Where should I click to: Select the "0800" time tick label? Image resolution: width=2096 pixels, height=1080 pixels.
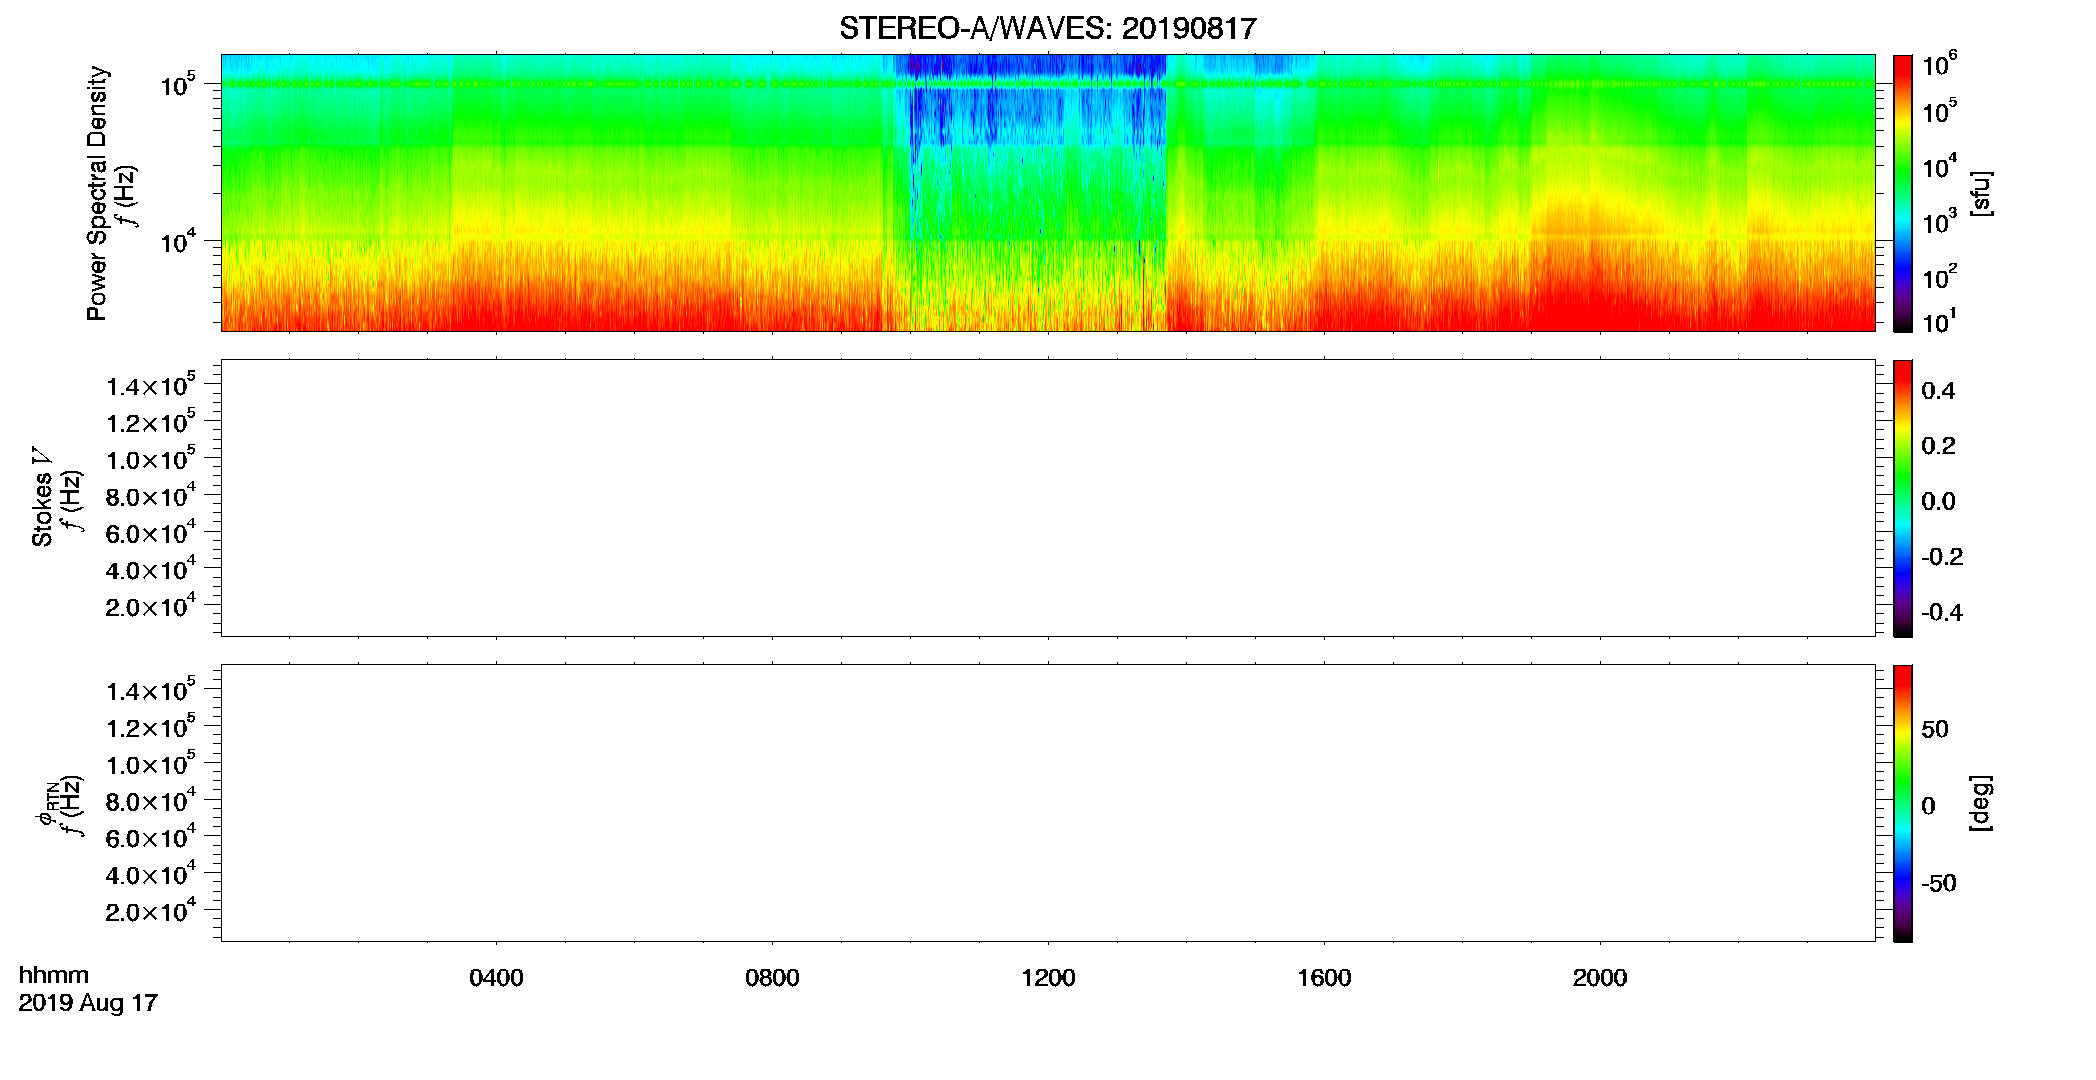[x=772, y=978]
